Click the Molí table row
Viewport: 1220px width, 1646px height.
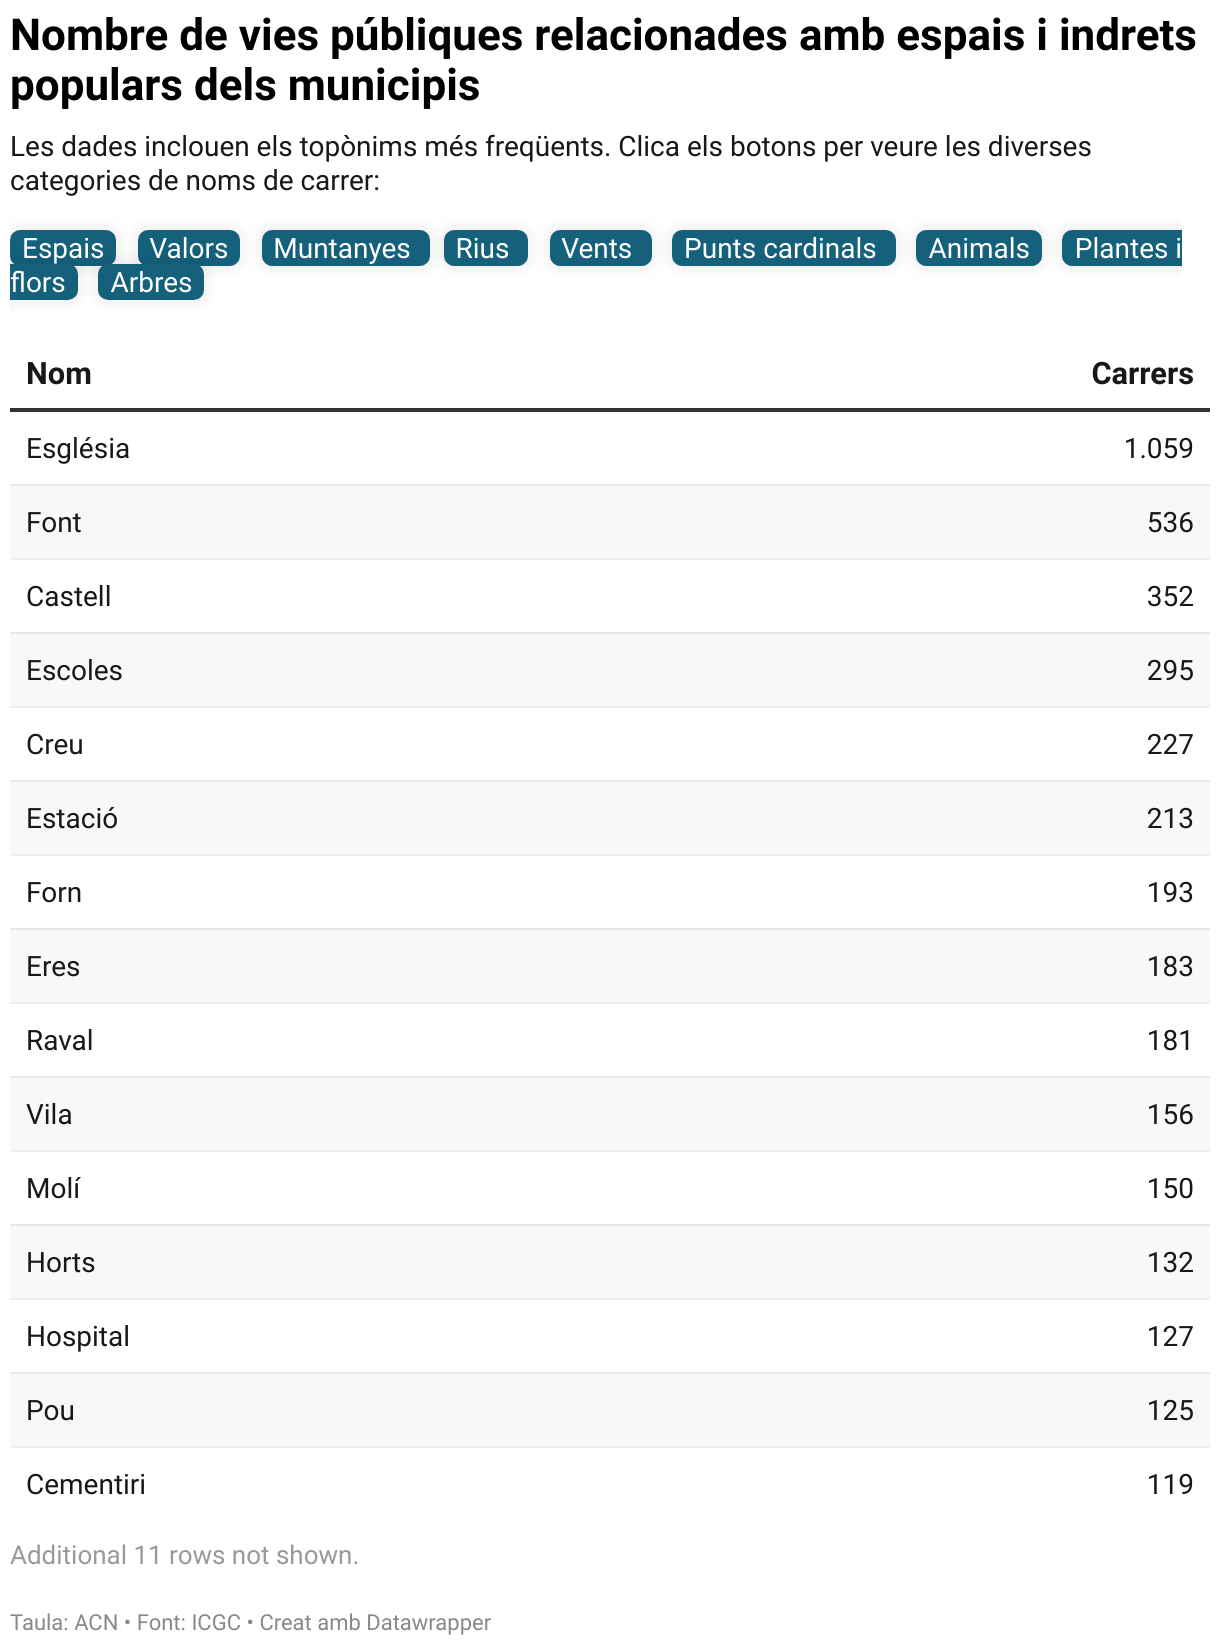pyautogui.click(x=610, y=1188)
